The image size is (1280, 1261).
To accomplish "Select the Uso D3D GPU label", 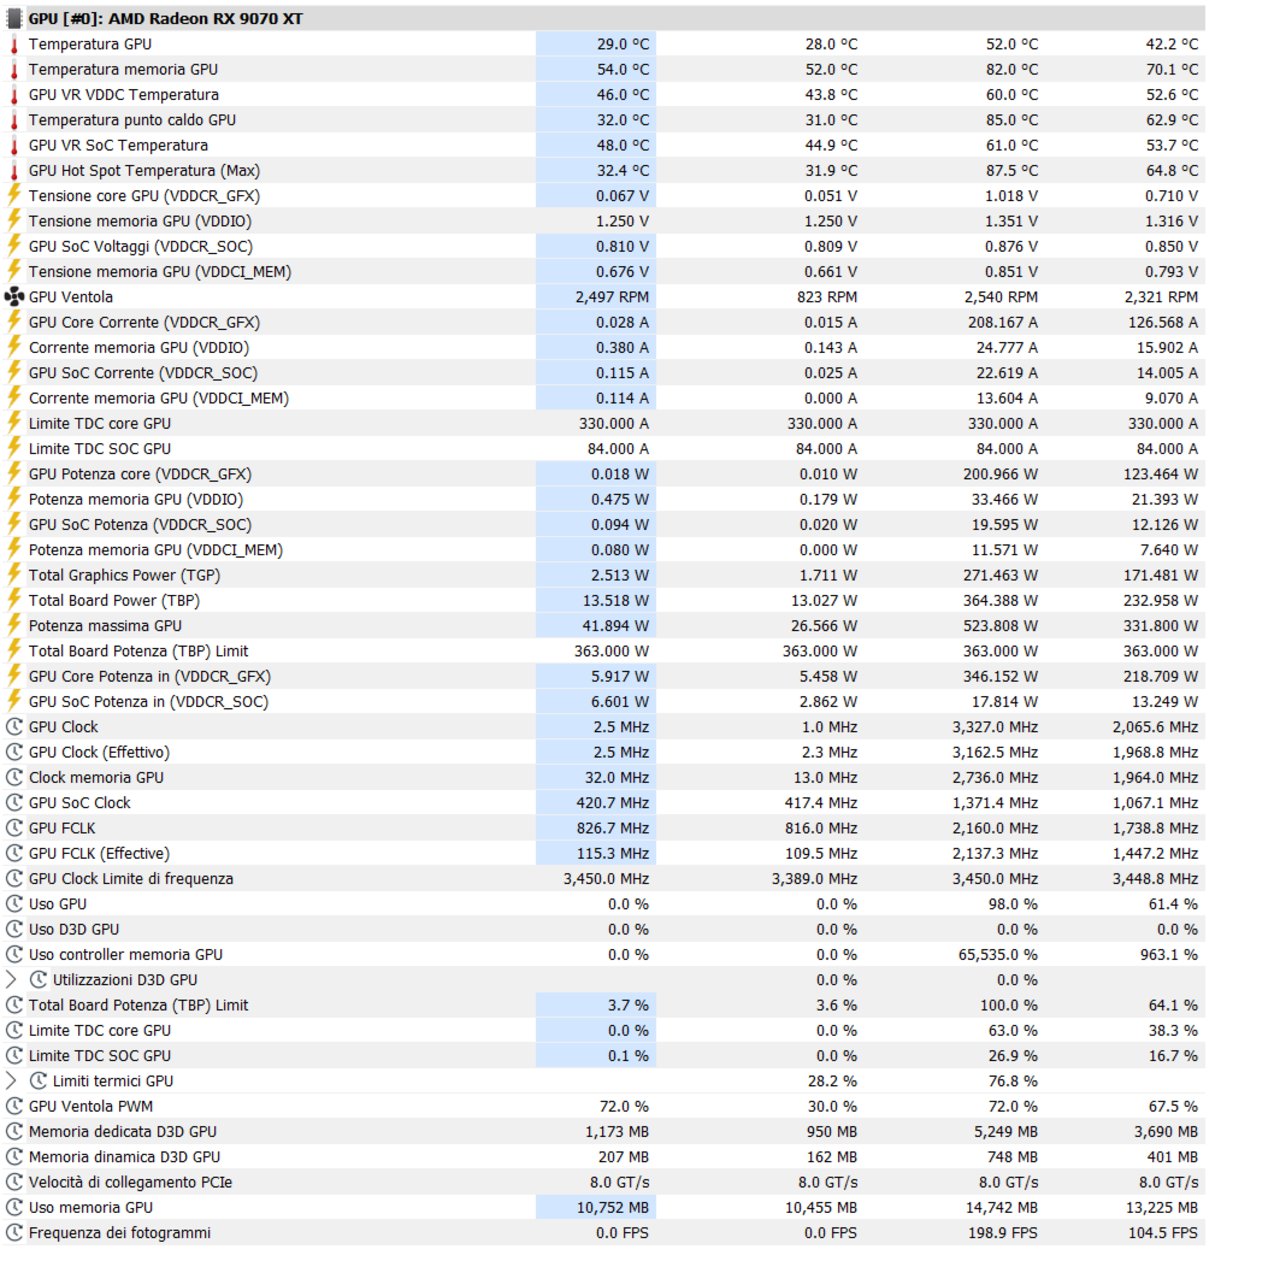I will click(74, 929).
